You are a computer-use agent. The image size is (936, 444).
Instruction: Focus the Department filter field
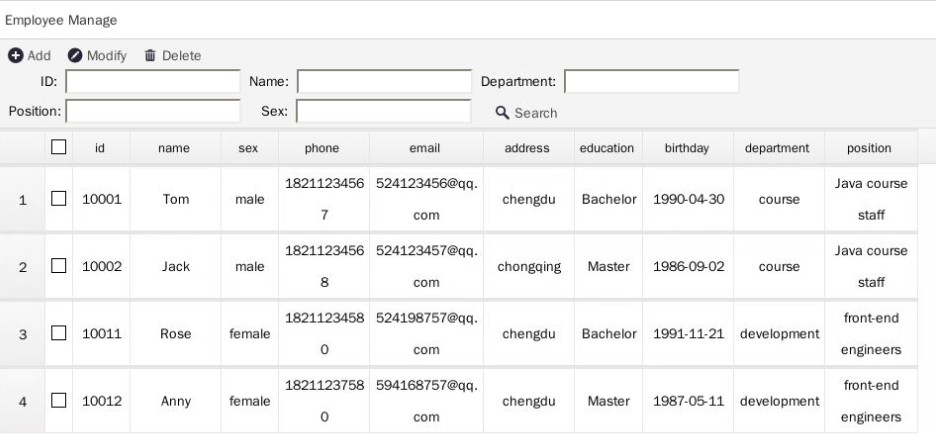click(x=652, y=82)
